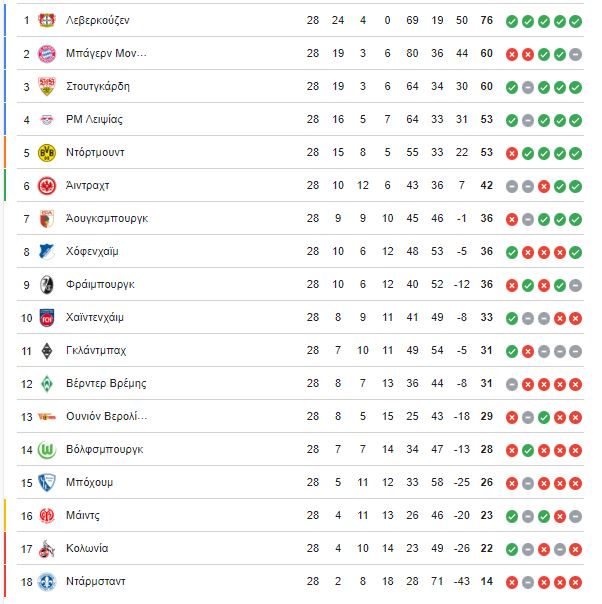
Task: Click the Eintracht Frankfurt eagle logo
Action: pos(47,186)
